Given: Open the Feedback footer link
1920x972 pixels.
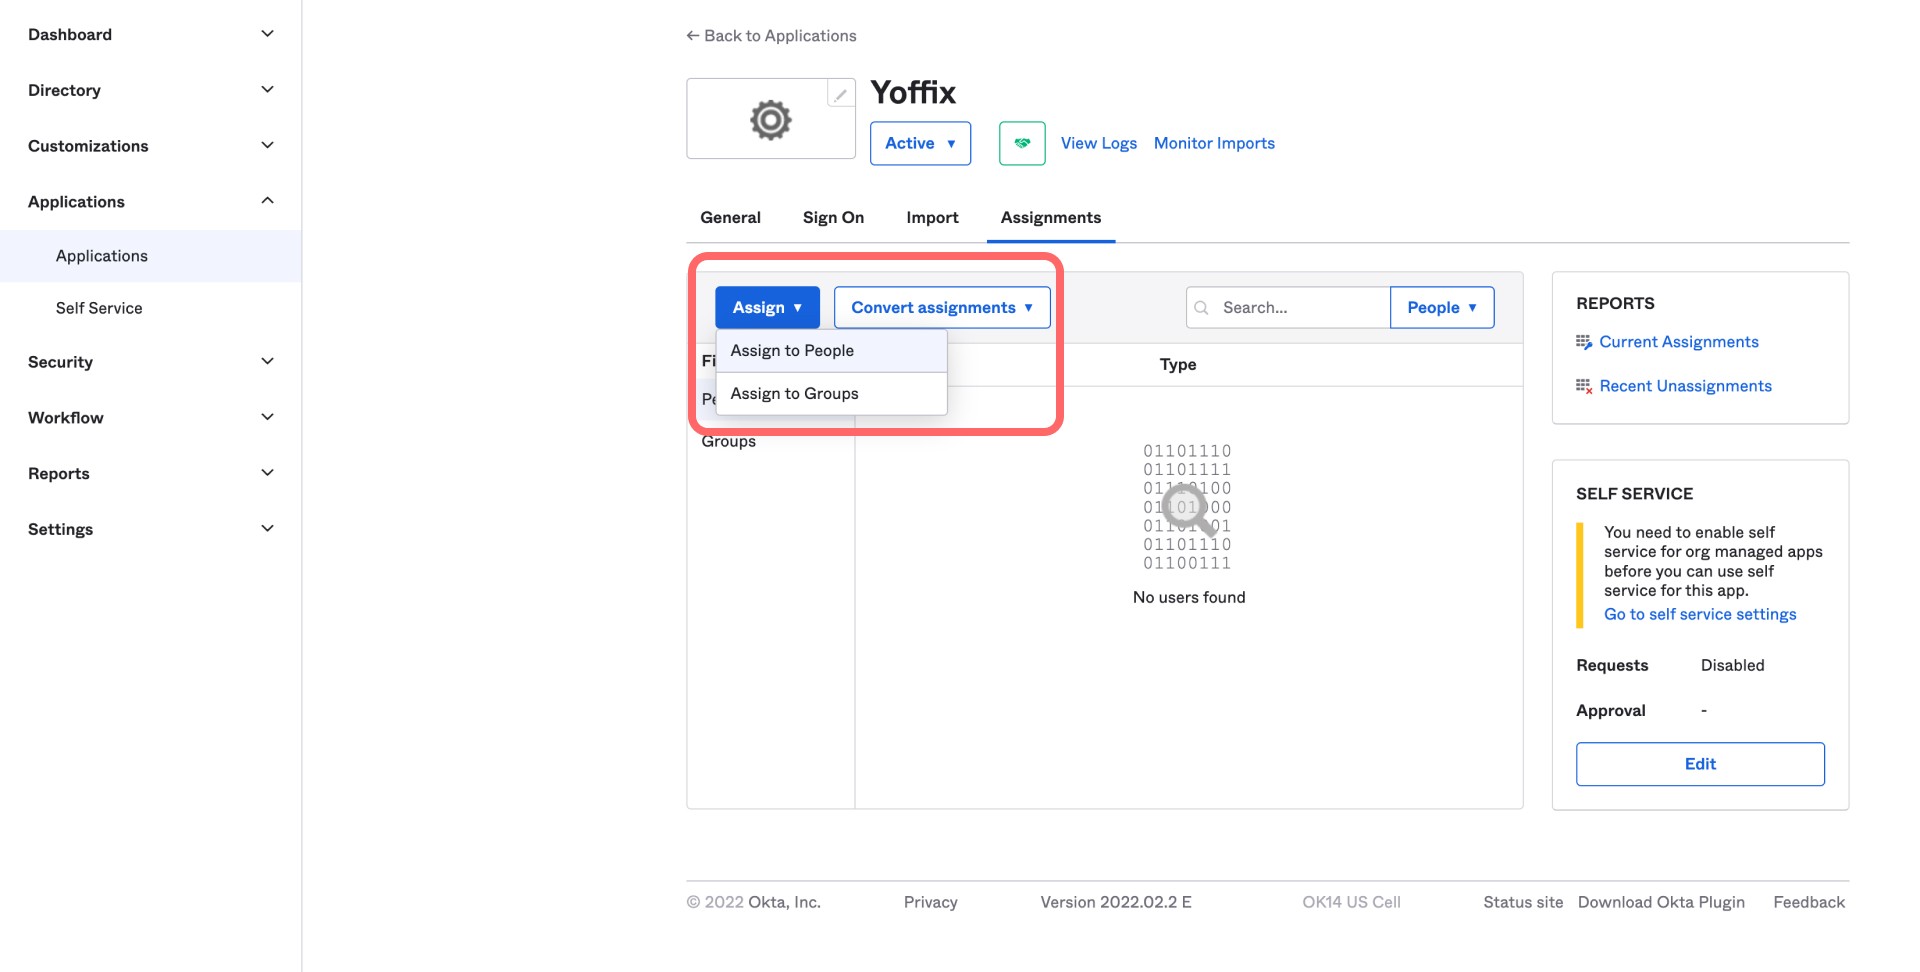Looking at the screenshot, I should click(x=1808, y=902).
